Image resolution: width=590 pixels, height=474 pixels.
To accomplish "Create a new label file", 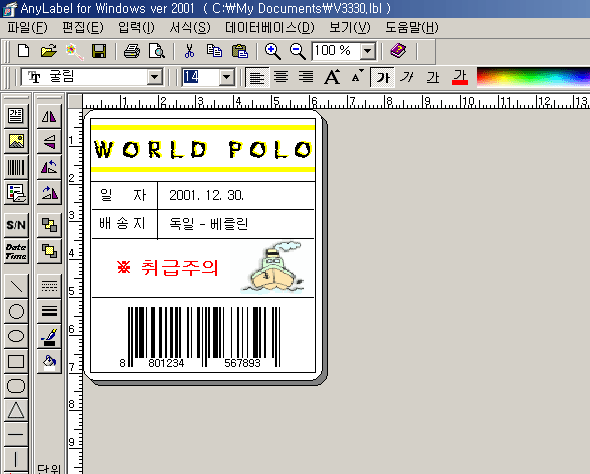I will [x=23, y=51].
